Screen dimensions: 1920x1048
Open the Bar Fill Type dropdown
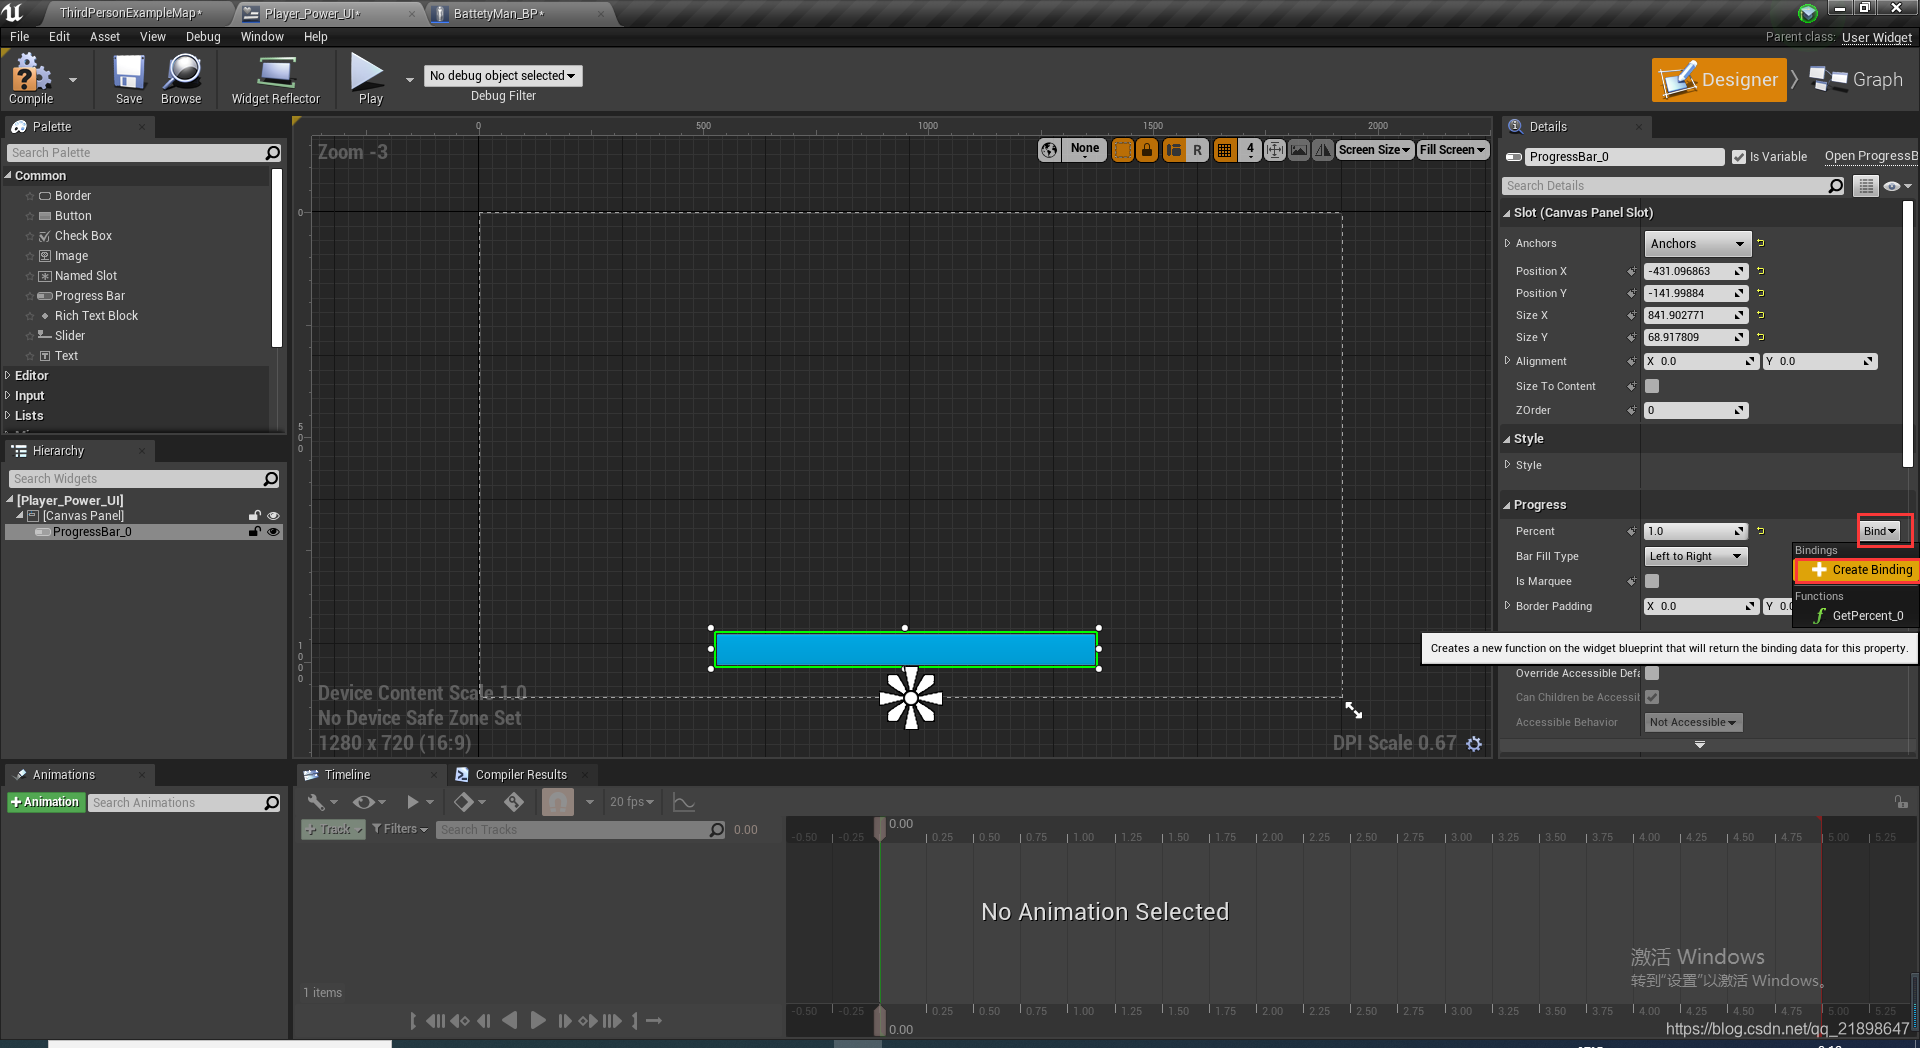click(1695, 556)
